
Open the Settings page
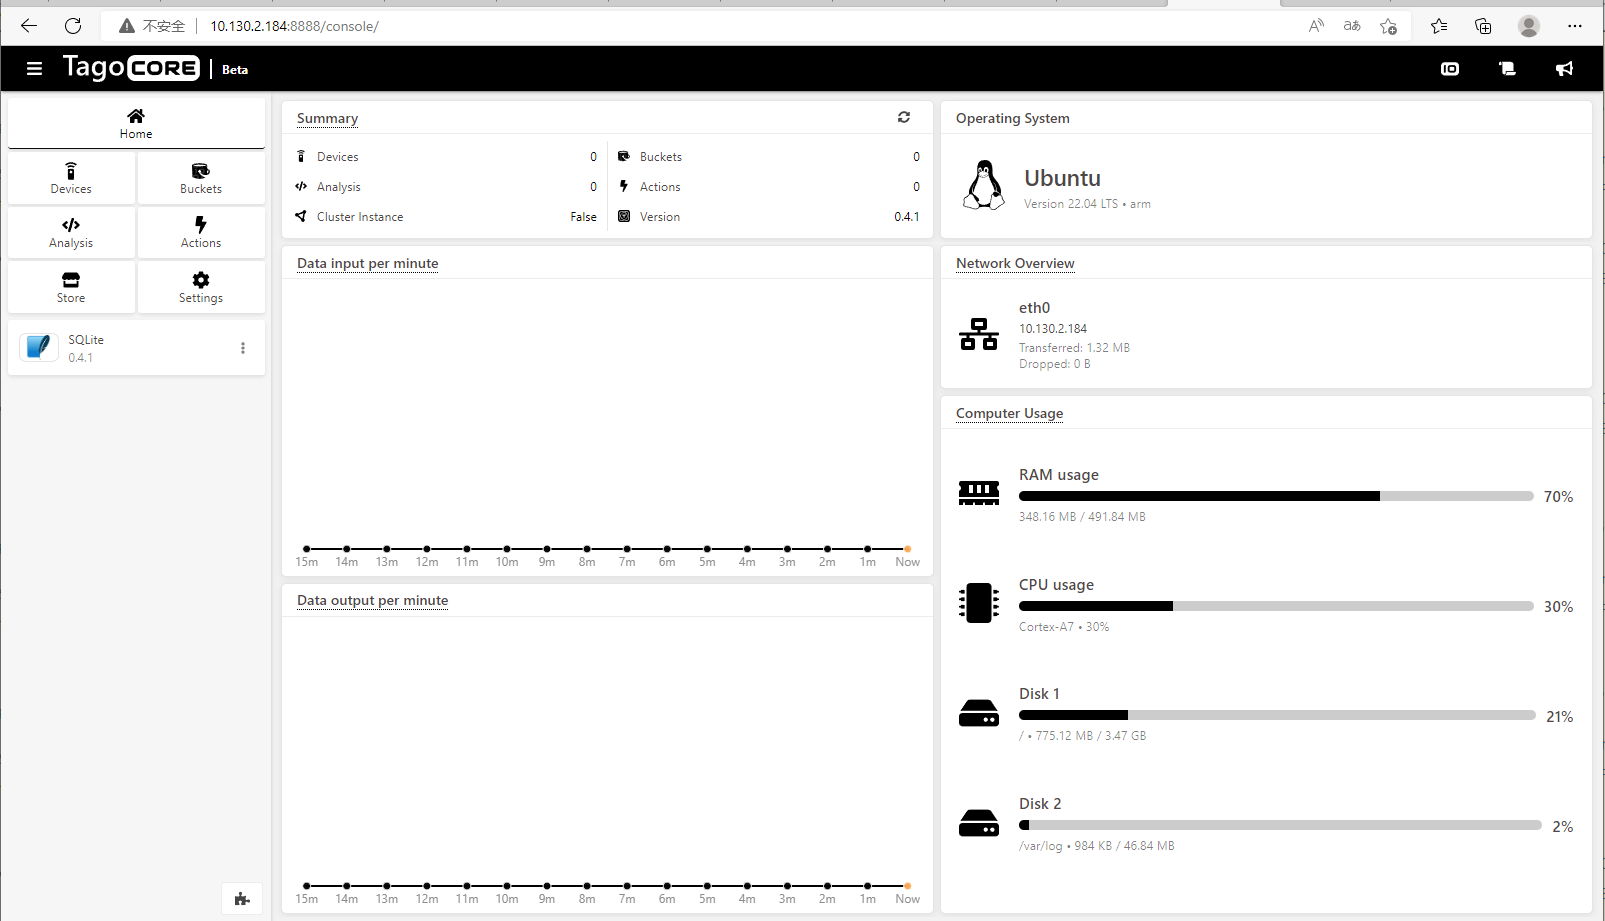click(201, 287)
